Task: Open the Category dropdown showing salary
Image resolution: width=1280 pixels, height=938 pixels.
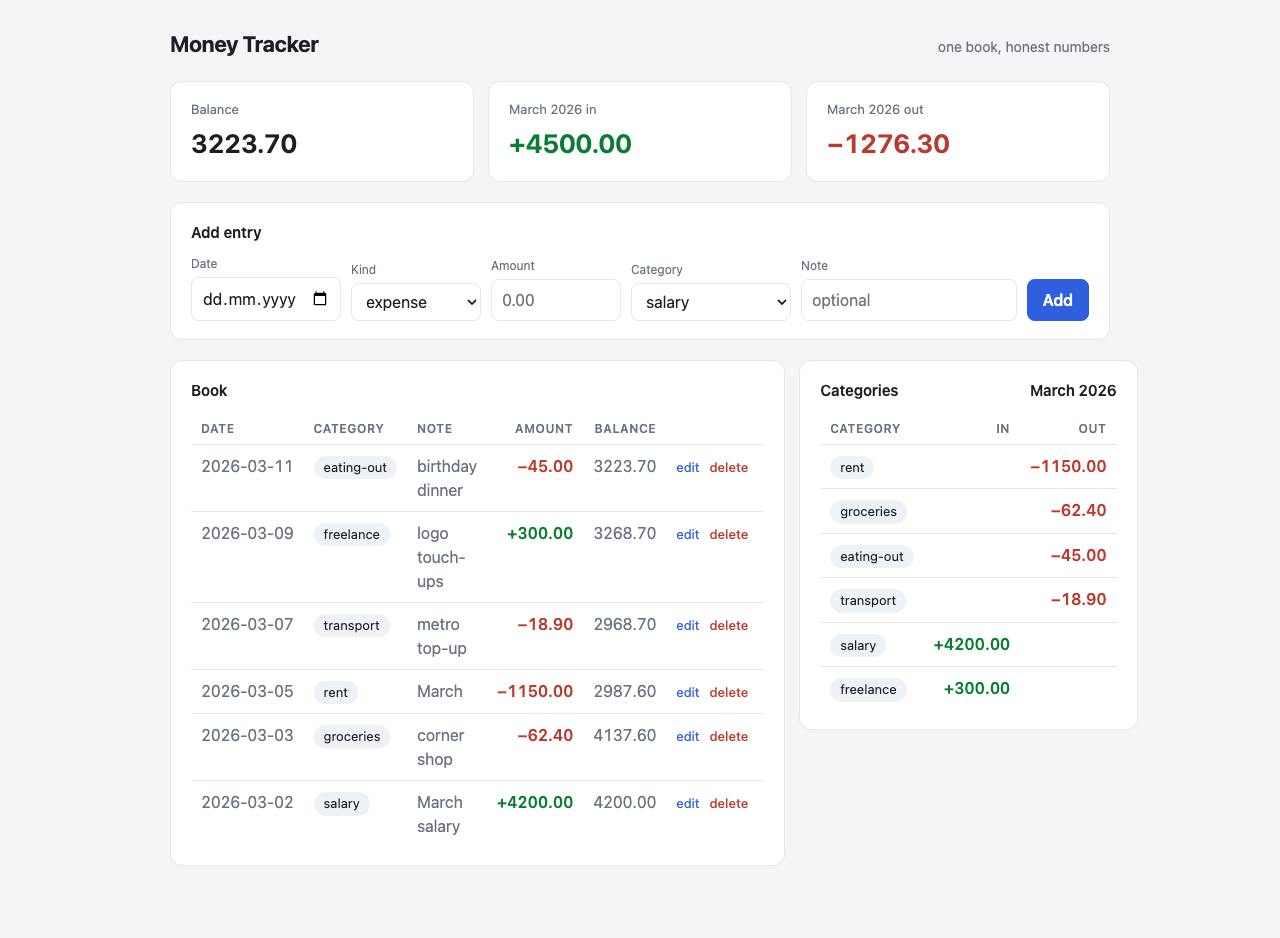Action: click(711, 302)
